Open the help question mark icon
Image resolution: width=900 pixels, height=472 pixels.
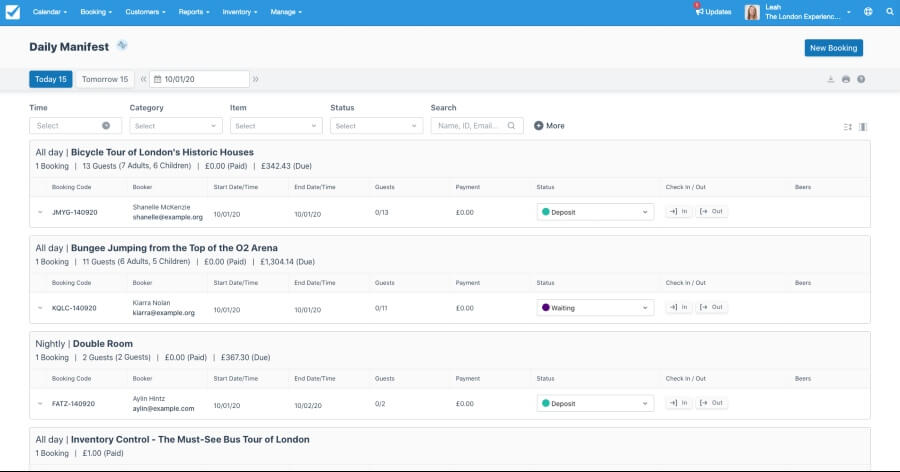click(x=861, y=79)
